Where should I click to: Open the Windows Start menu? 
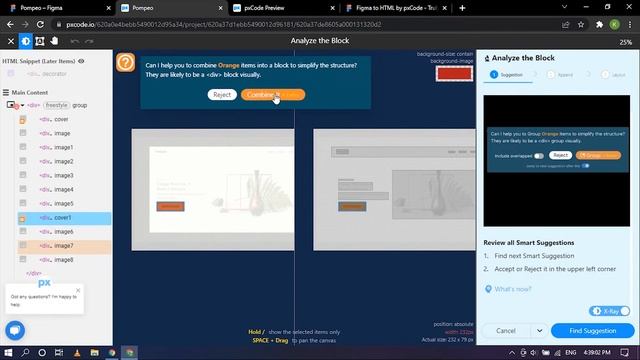(x=8, y=352)
